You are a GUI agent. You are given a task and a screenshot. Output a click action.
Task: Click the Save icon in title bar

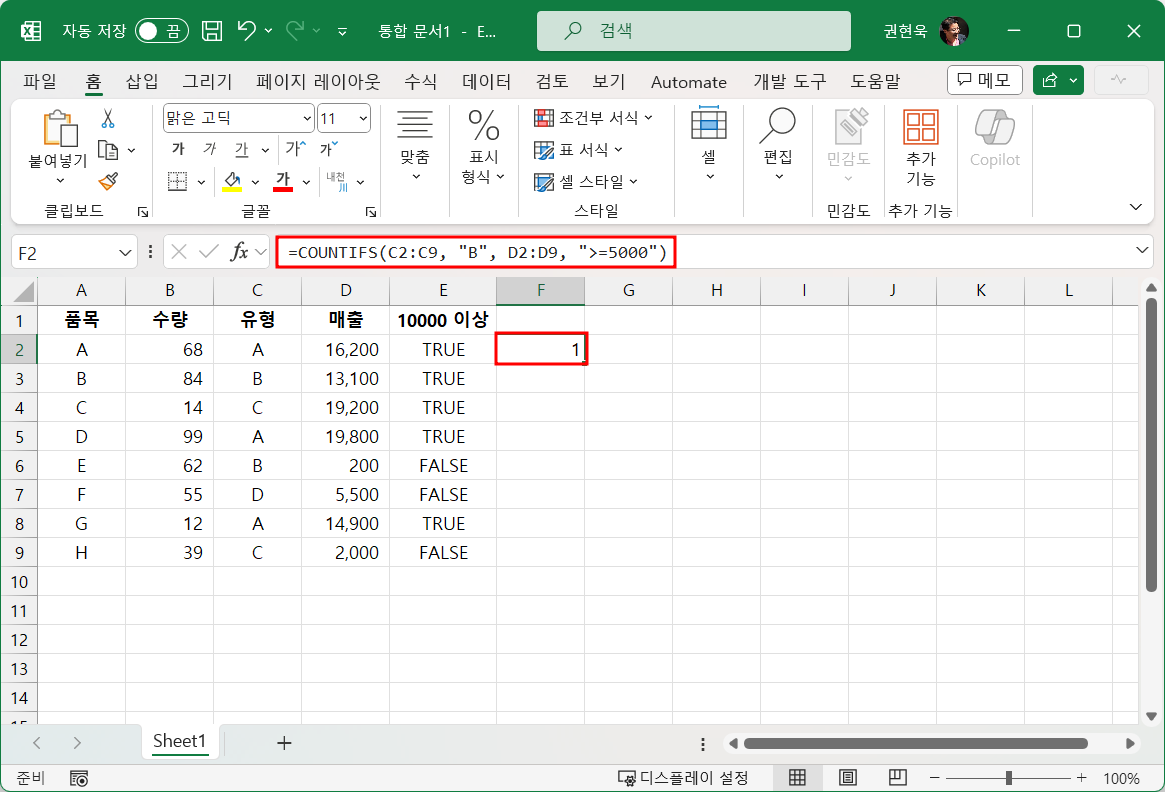[212, 30]
